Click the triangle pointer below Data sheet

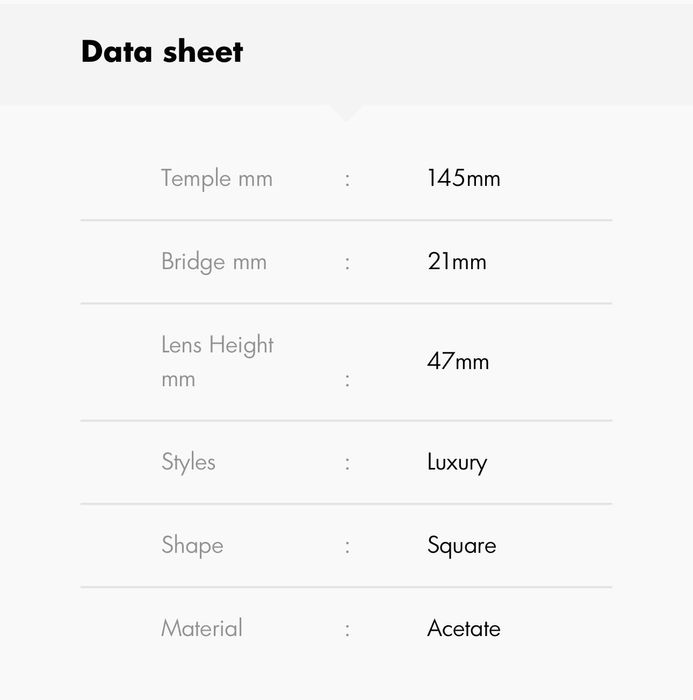tap(346, 112)
